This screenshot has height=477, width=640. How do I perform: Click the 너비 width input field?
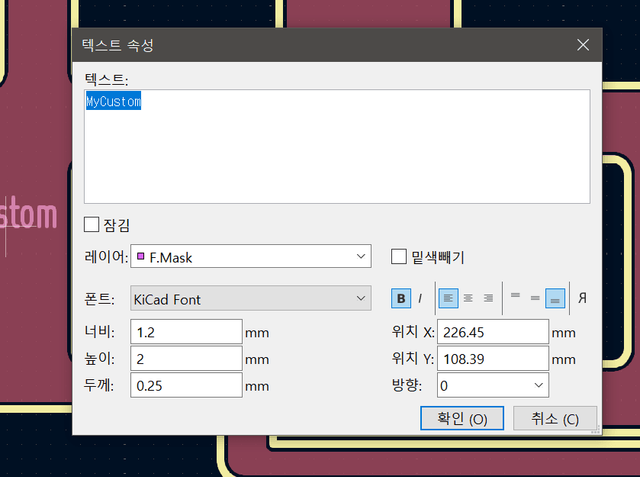(x=187, y=332)
